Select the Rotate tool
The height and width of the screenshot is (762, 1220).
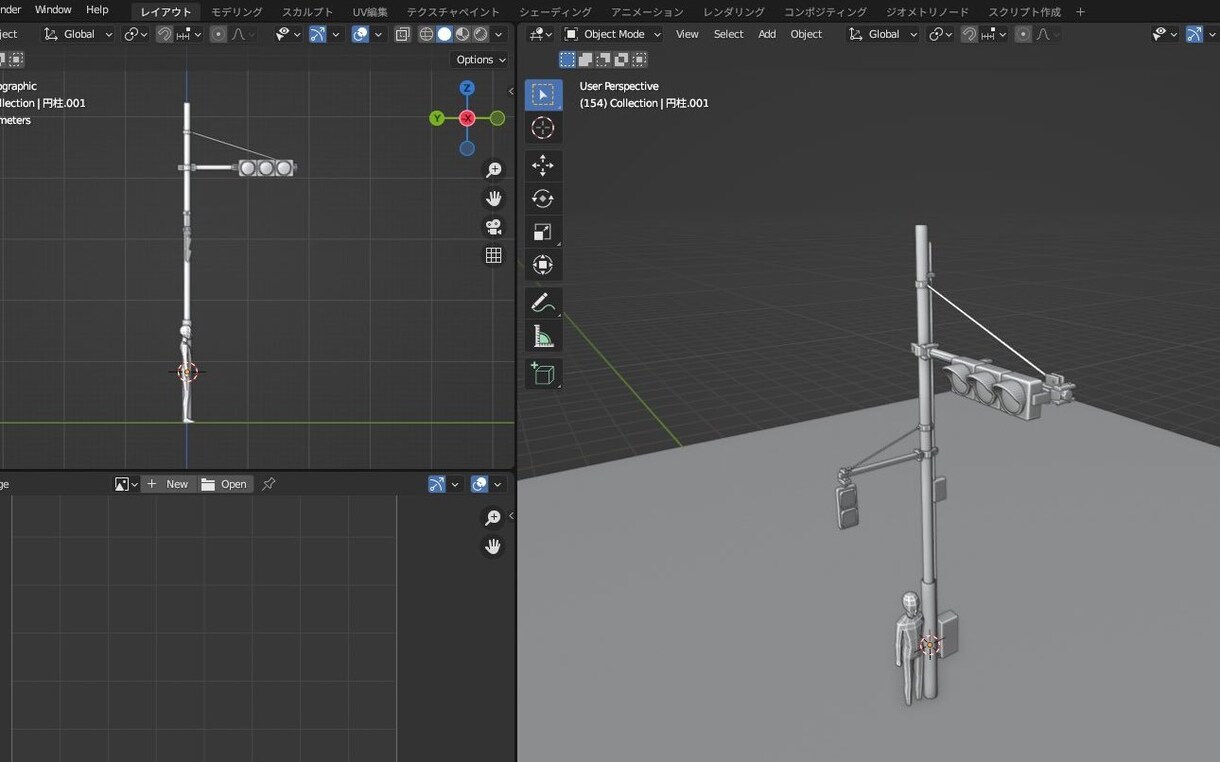tap(543, 198)
